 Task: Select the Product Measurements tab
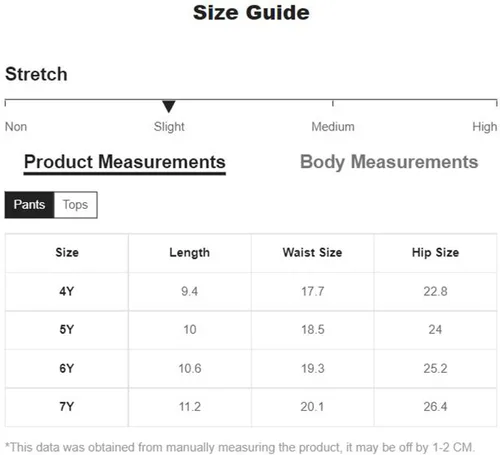pyautogui.click(x=125, y=163)
